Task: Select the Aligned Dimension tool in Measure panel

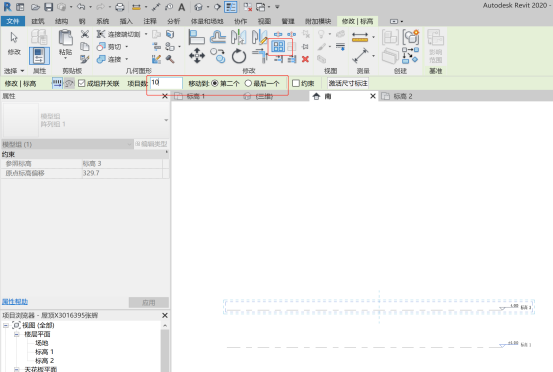Action: (360, 56)
